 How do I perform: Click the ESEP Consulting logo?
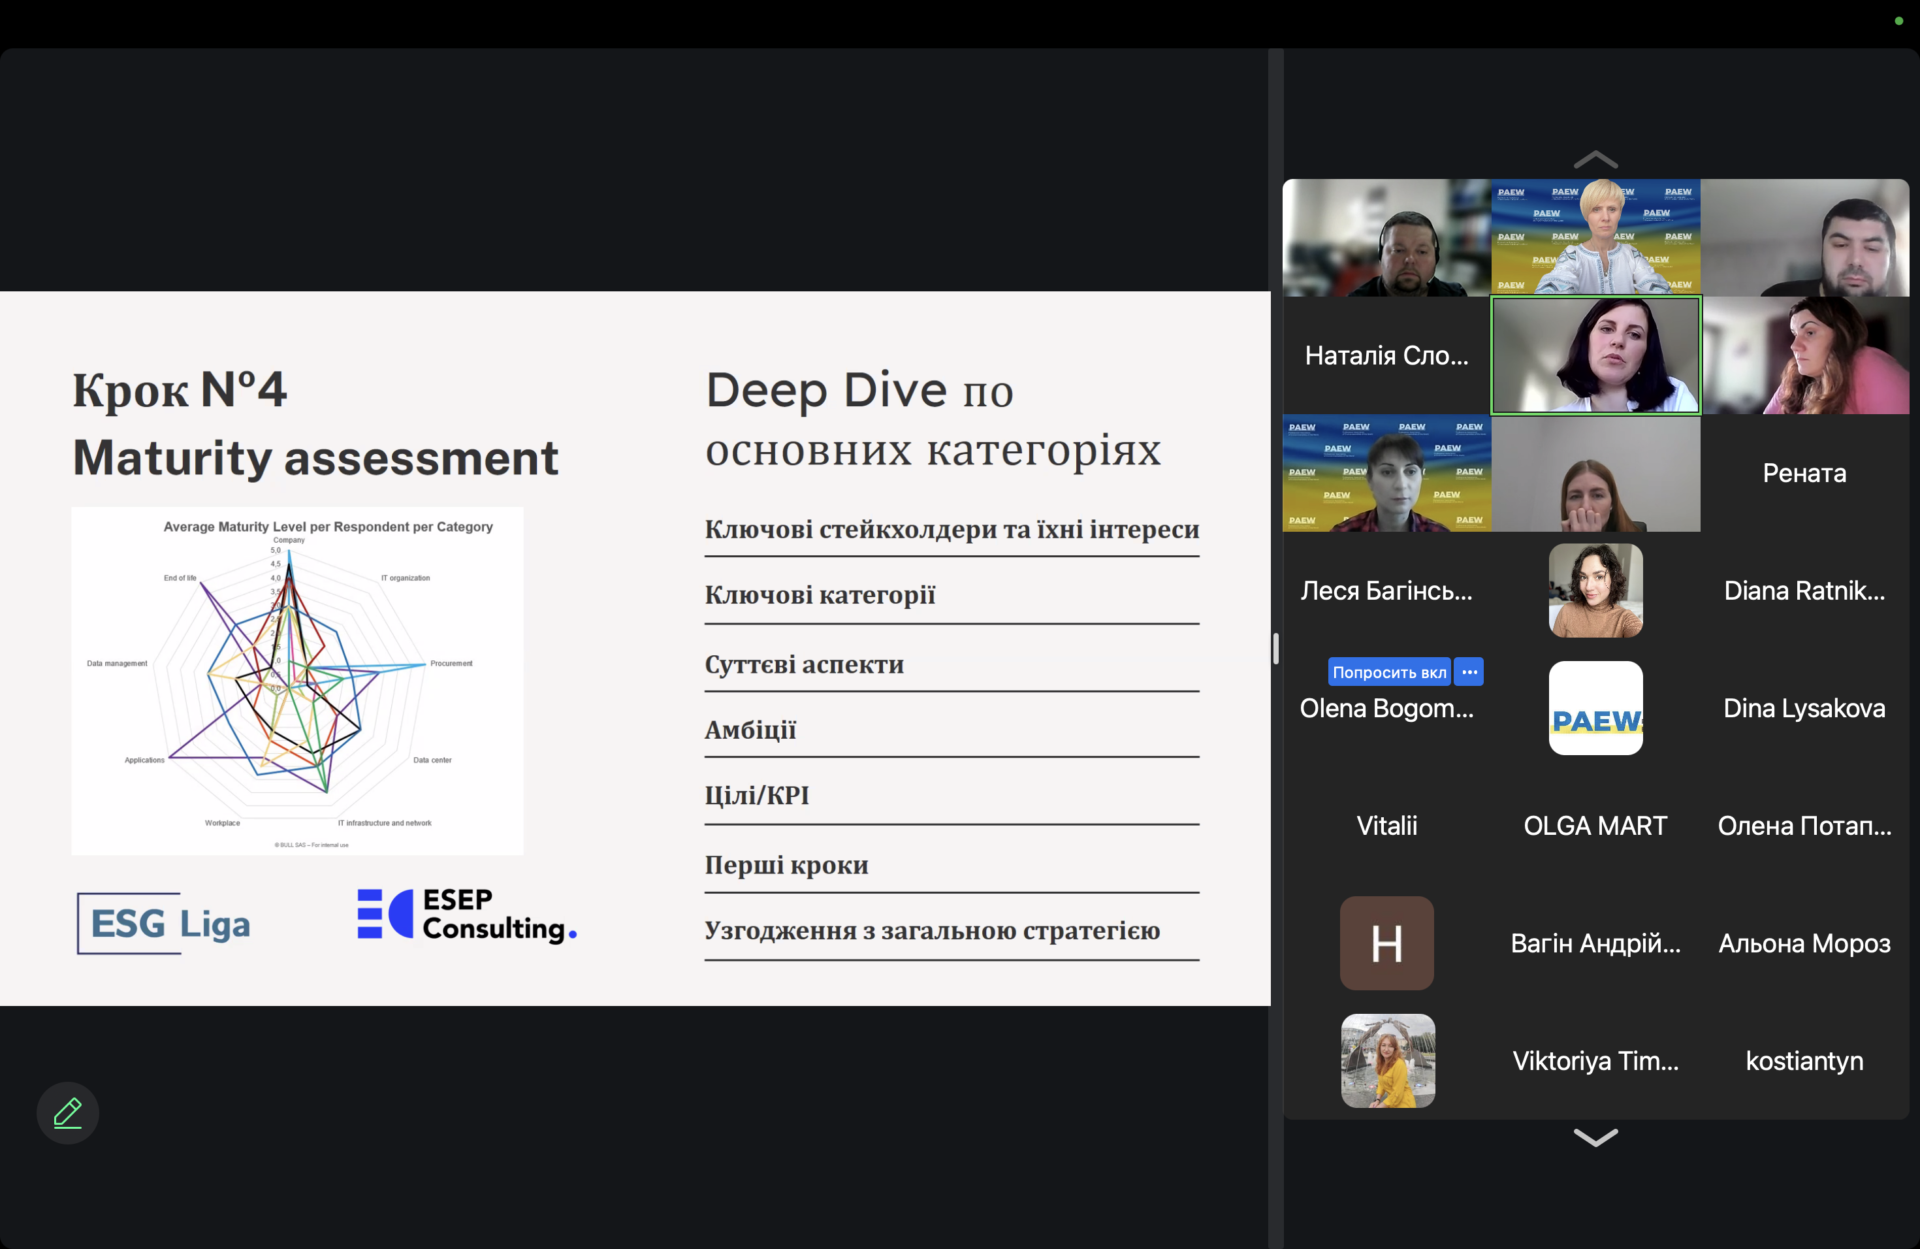click(x=467, y=915)
